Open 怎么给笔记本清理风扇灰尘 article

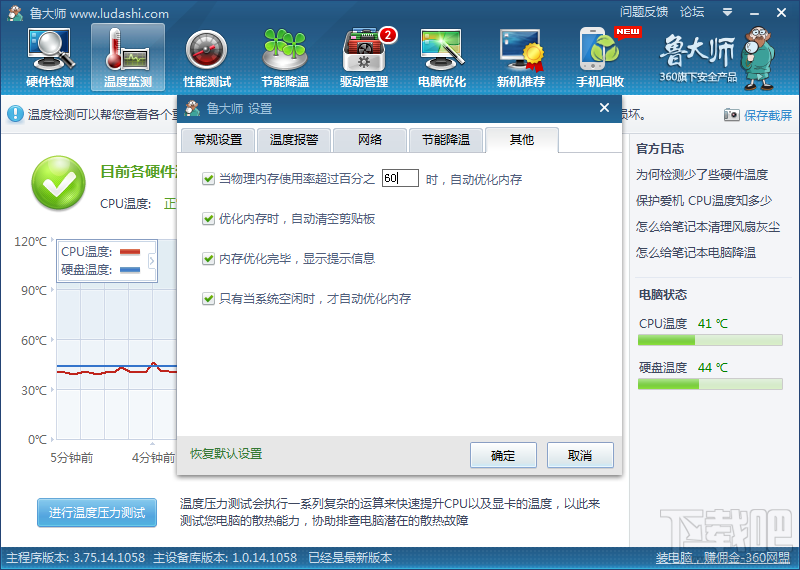click(708, 227)
